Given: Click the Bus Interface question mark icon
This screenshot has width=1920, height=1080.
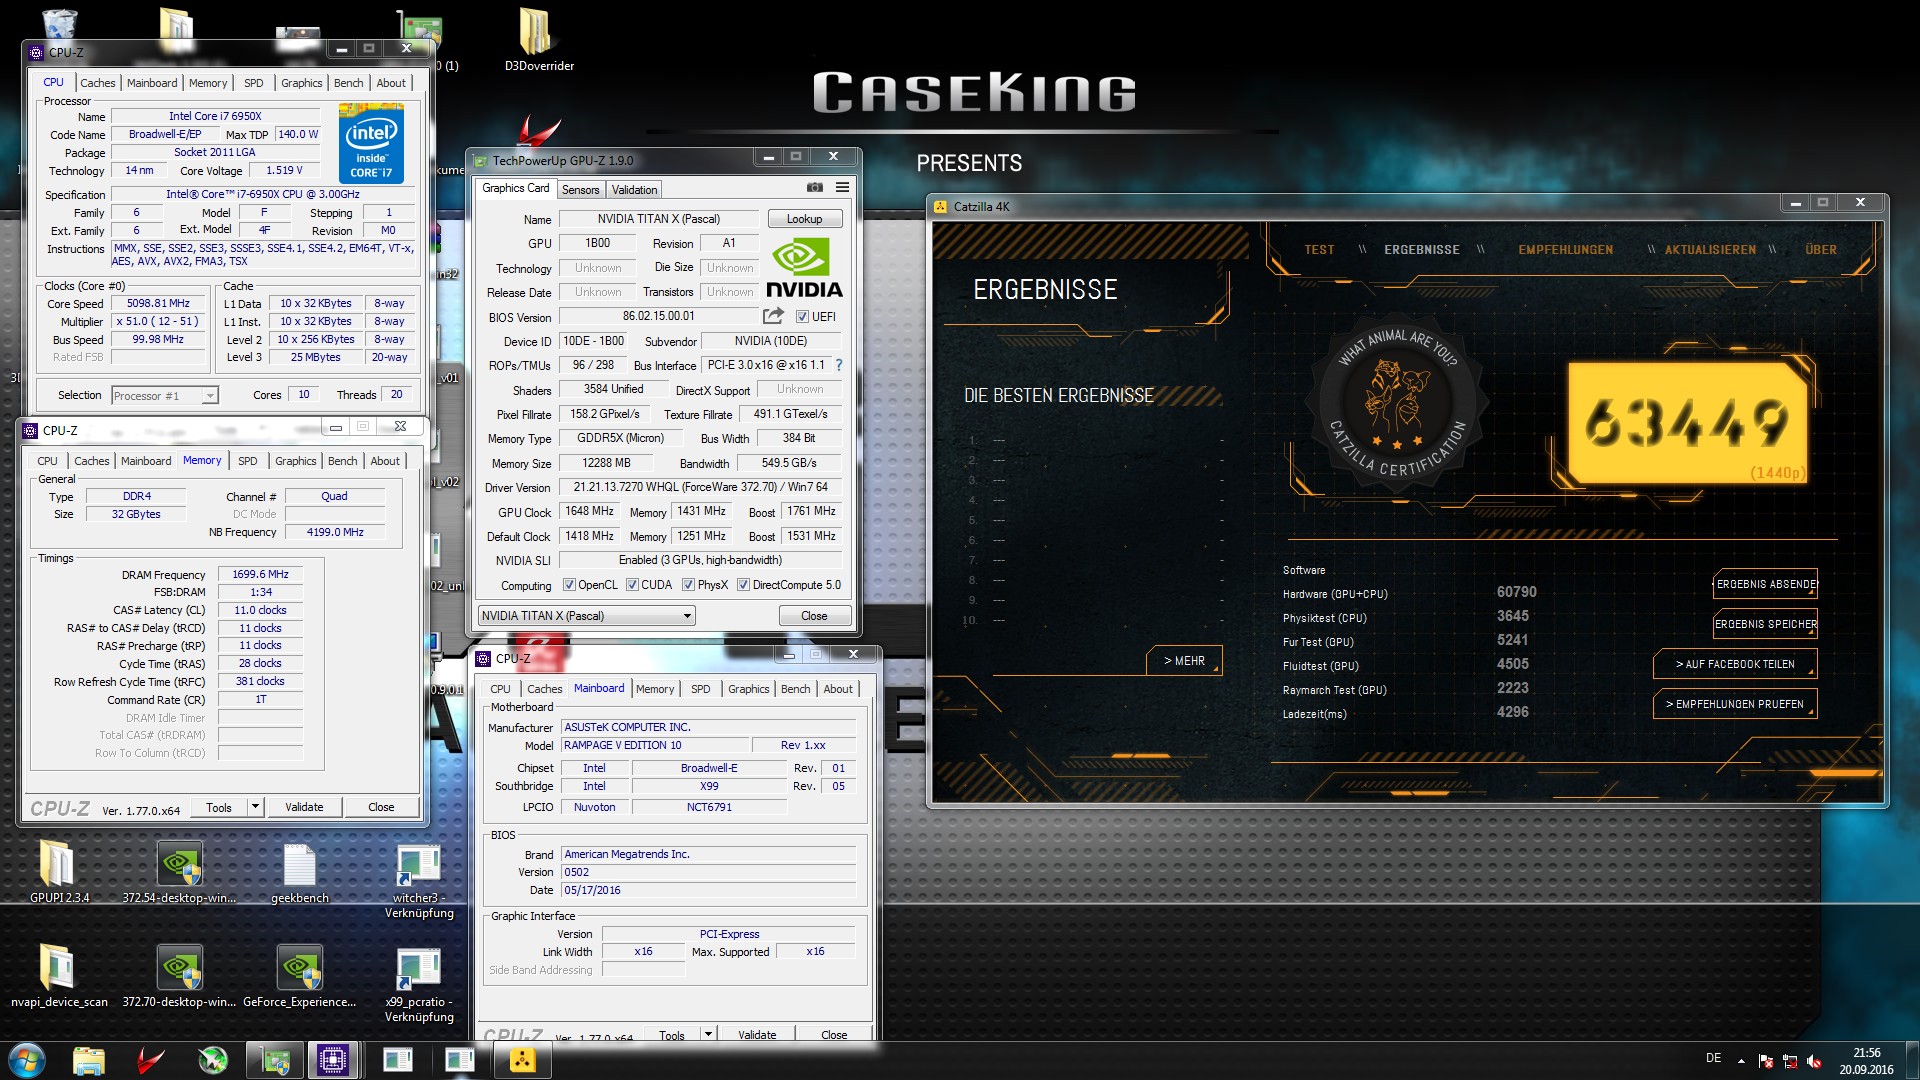Looking at the screenshot, I should 839,365.
